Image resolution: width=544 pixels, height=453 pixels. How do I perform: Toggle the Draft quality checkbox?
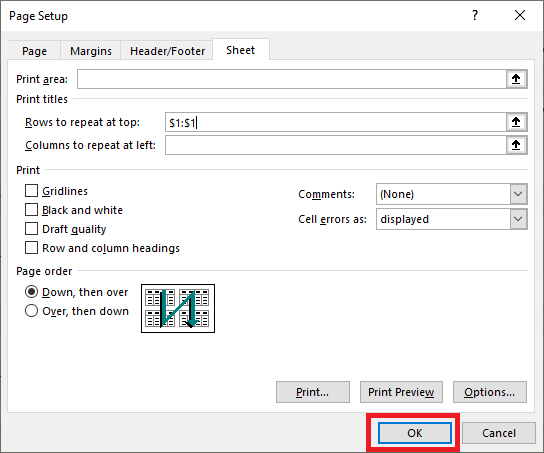click(31, 229)
